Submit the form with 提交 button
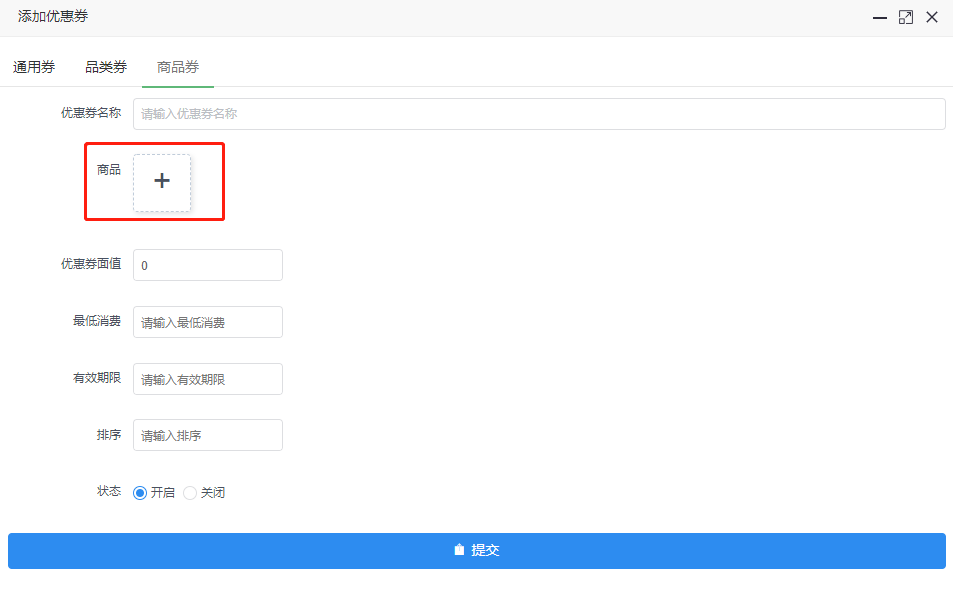 477,551
